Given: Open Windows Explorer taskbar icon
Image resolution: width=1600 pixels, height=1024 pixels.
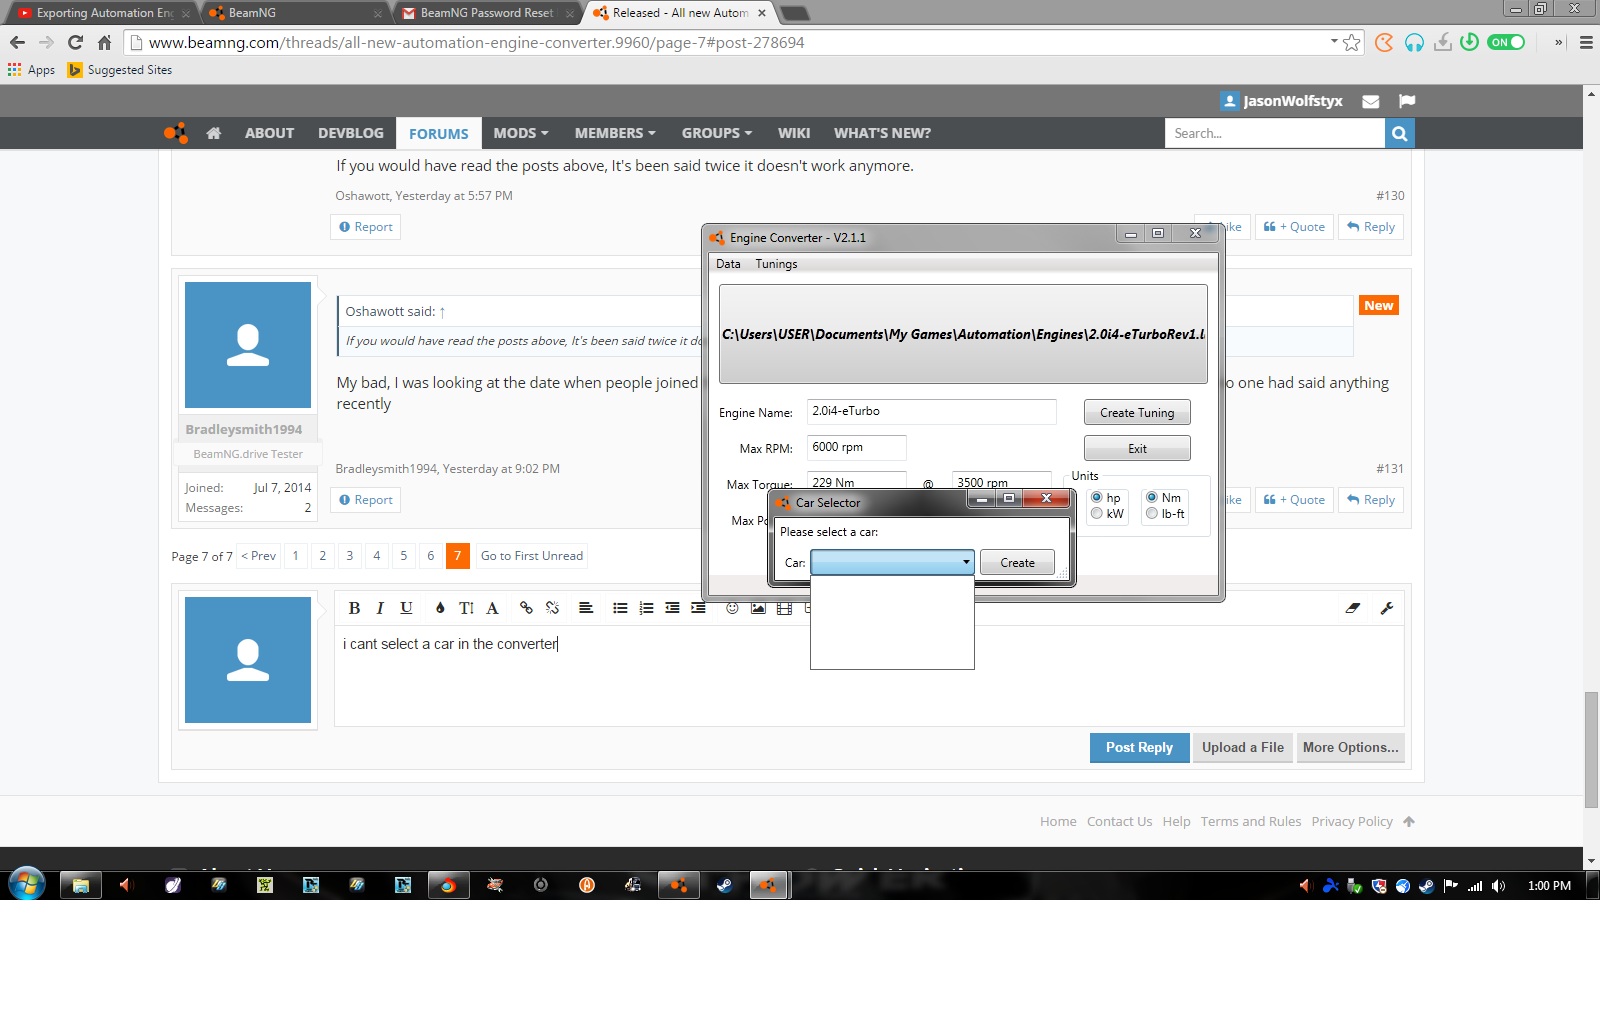Looking at the screenshot, I should click(x=81, y=885).
